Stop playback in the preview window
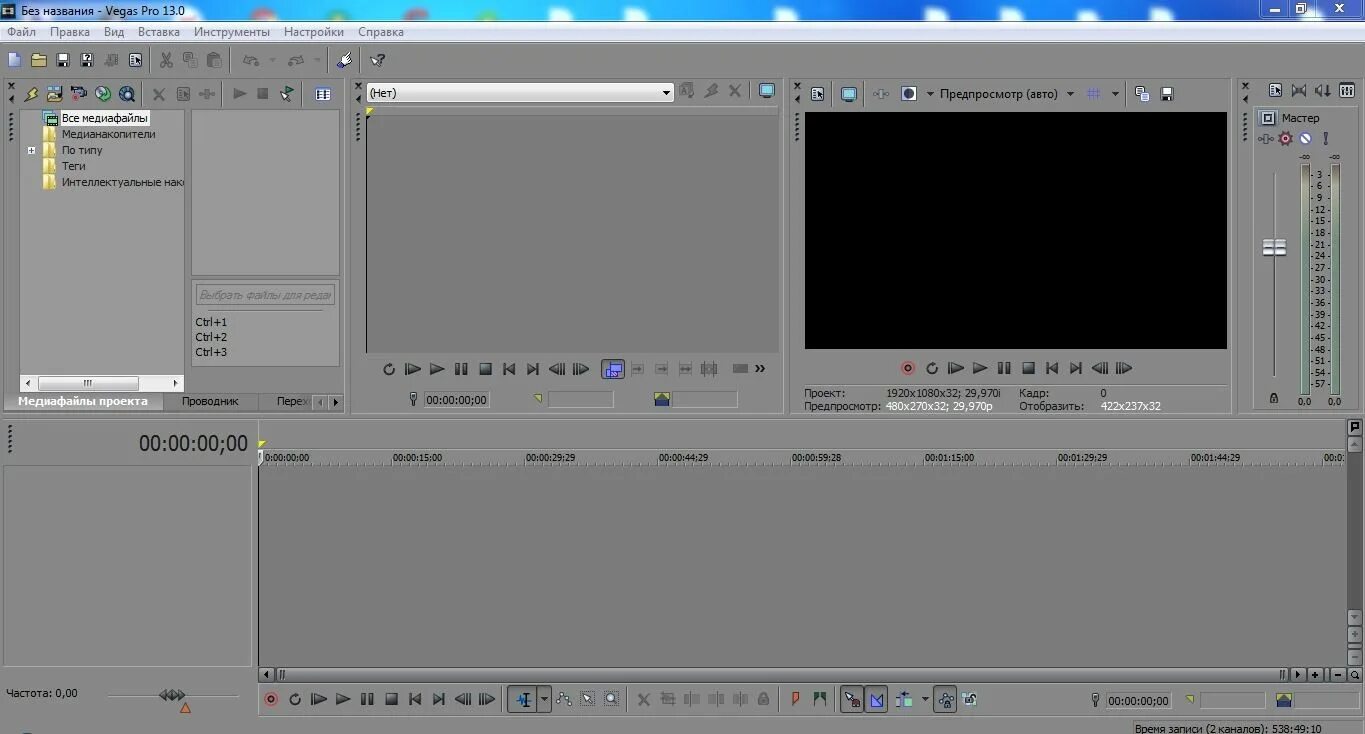 coord(1028,368)
